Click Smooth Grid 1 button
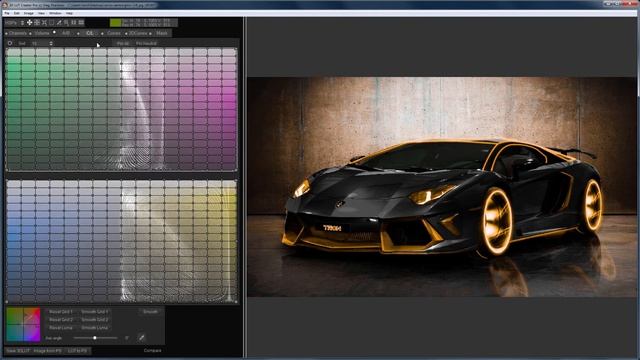The image size is (640, 360). click(x=94, y=311)
